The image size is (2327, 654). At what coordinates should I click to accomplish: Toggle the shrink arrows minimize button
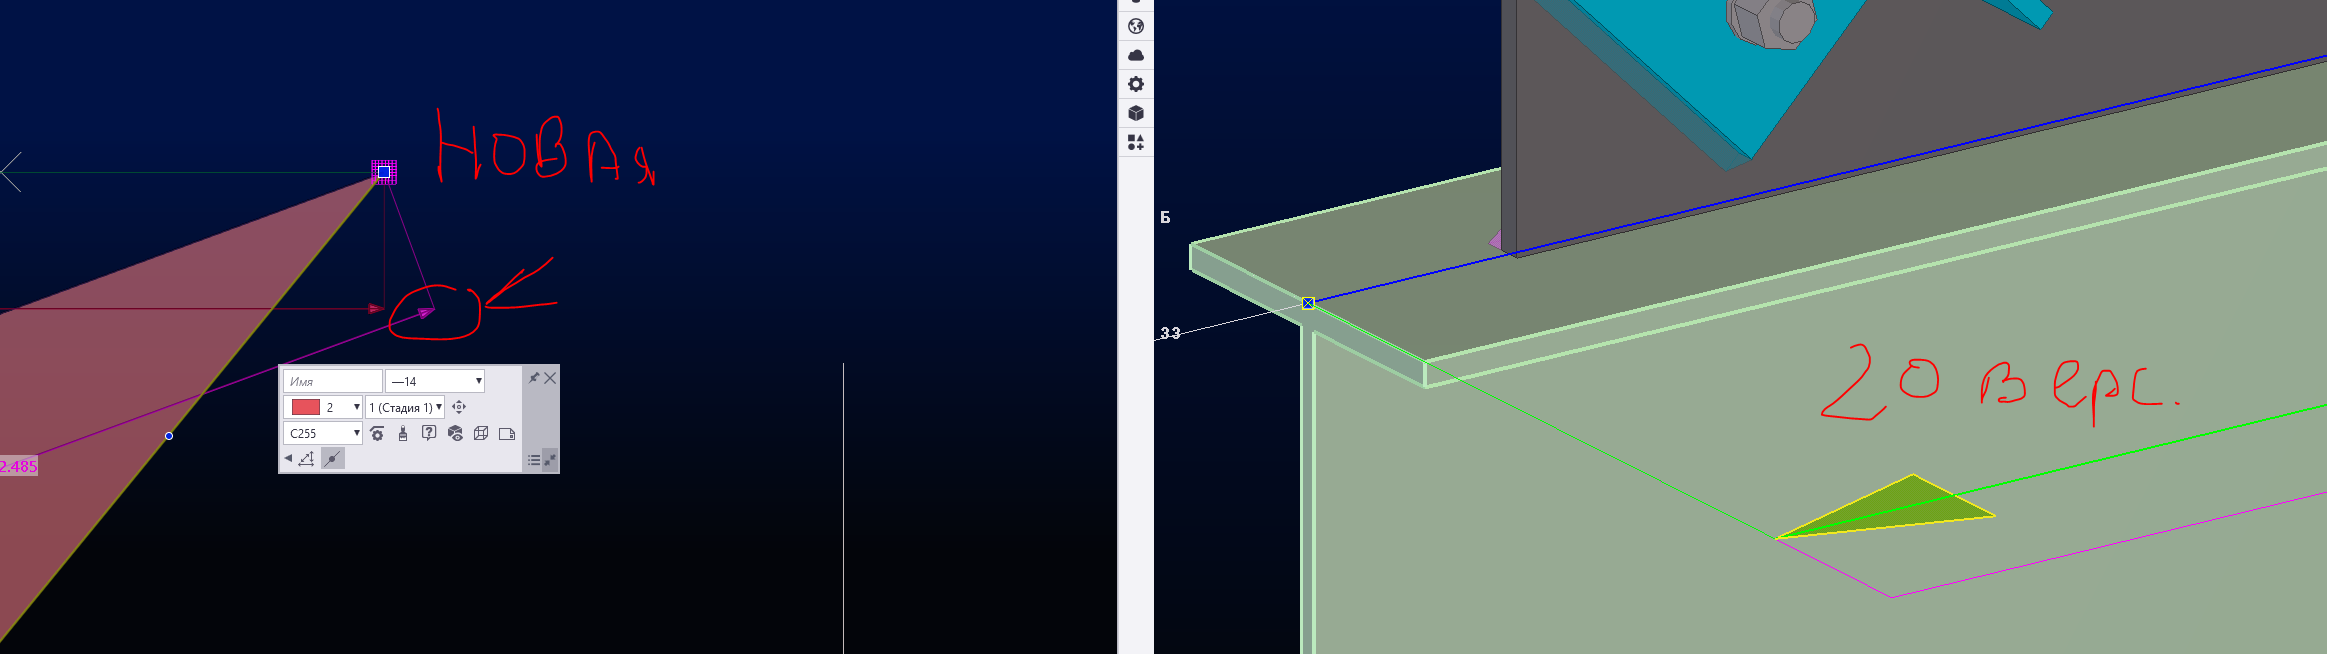(x=550, y=460)
